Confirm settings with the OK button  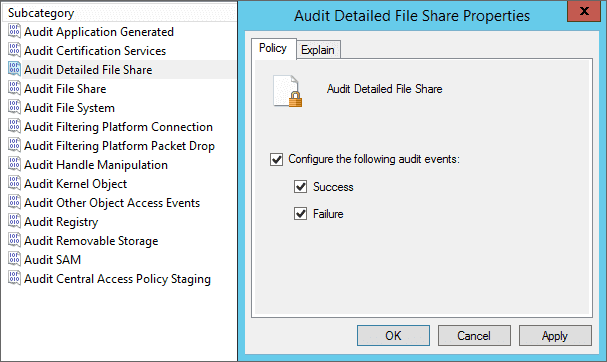393,335
